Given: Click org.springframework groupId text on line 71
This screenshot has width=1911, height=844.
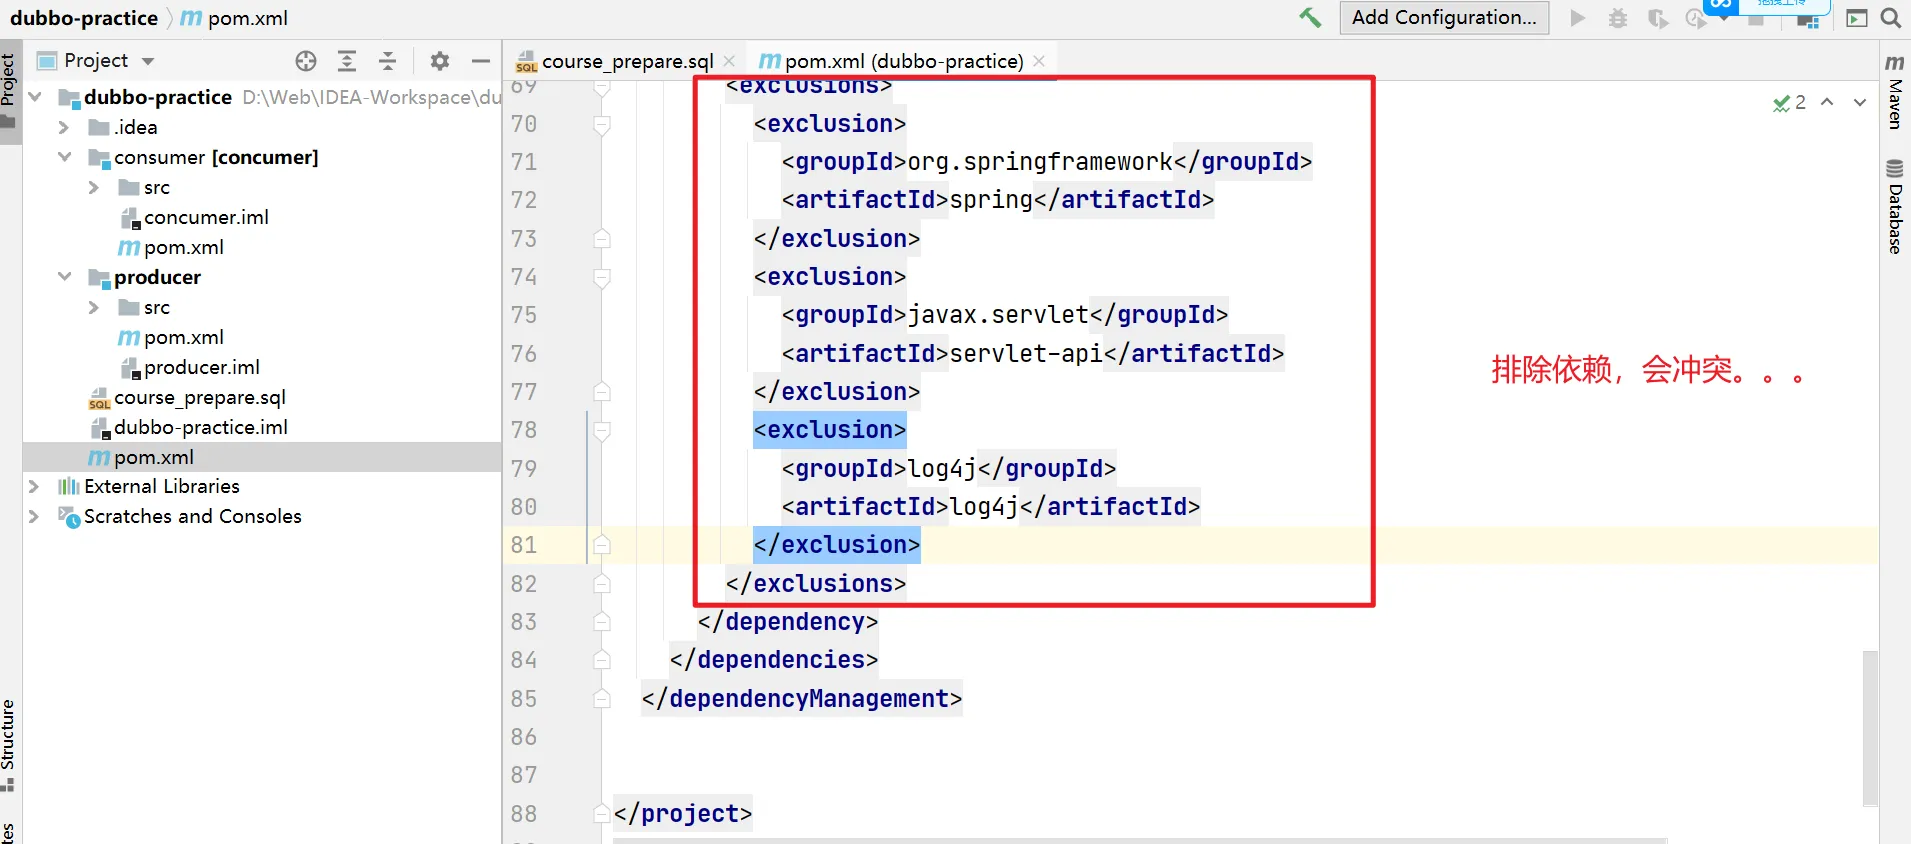Looking at the screenshot, I should pos(1040,162).
